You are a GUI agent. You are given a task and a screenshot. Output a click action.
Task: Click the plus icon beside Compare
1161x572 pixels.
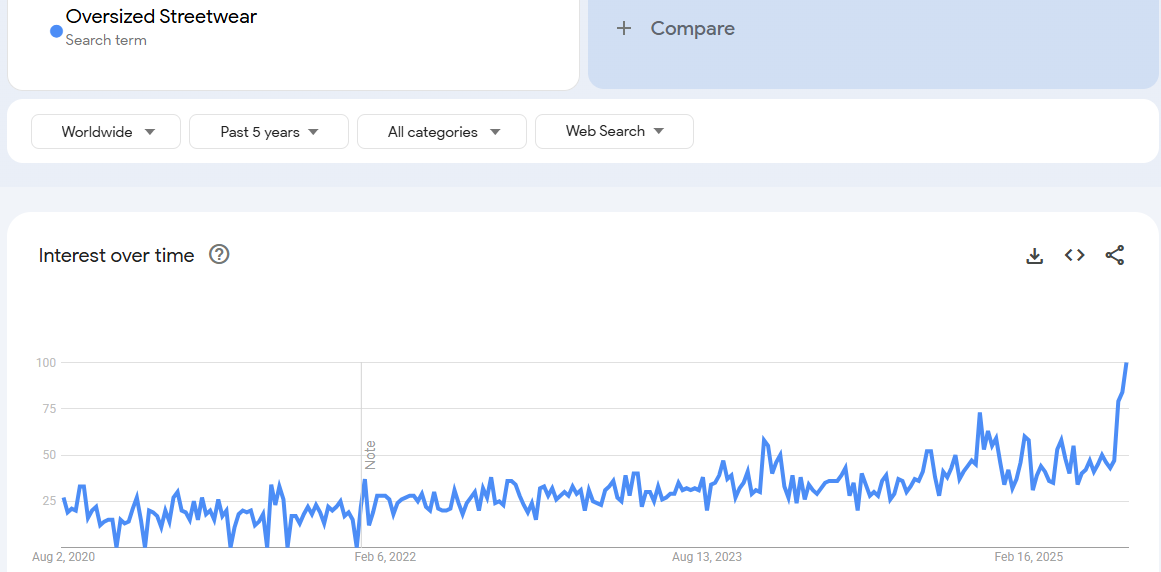624,29
